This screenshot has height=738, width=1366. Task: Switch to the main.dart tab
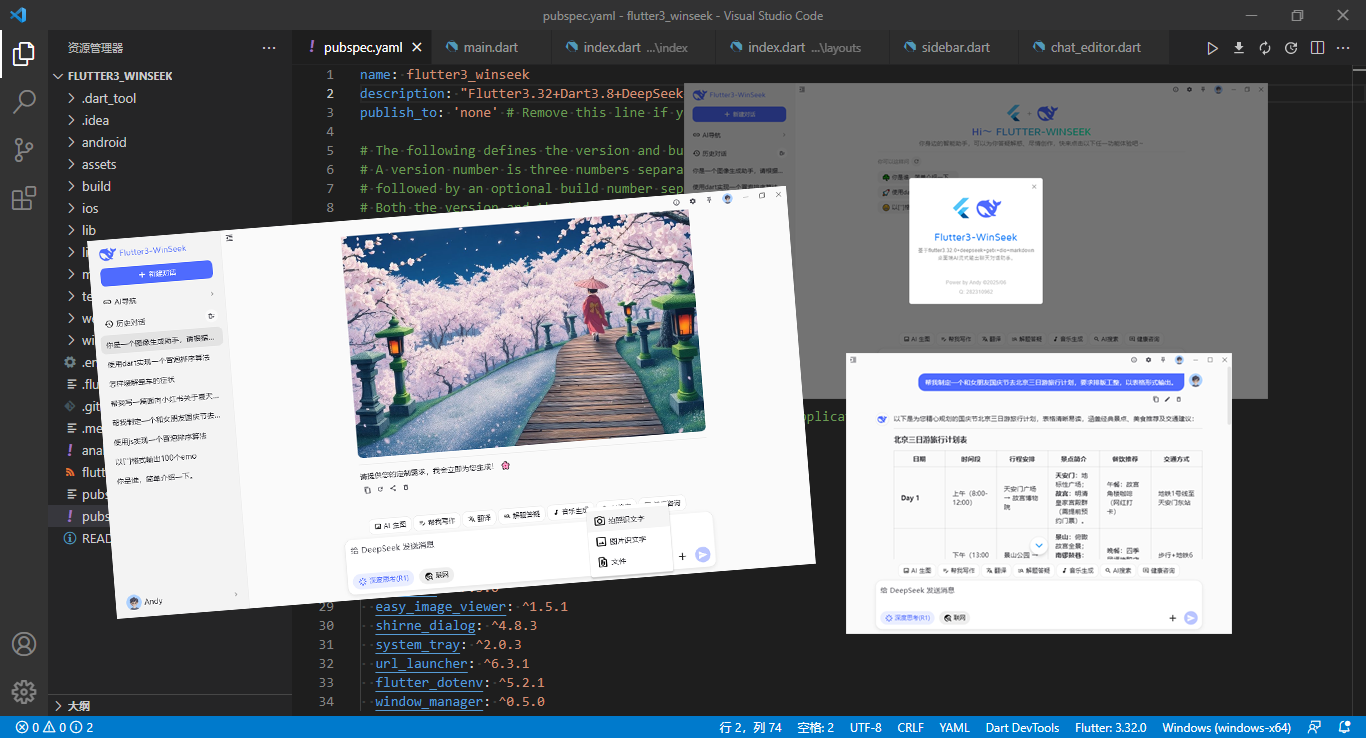[x=491, y=47]
